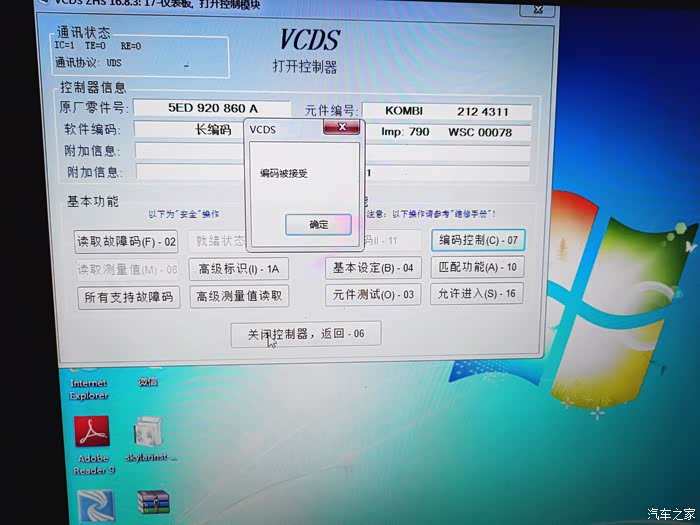Click 确定 in the VCDS dialog
Image resolution: width=700 pixels, height=525 pixels.
[318, 225]
